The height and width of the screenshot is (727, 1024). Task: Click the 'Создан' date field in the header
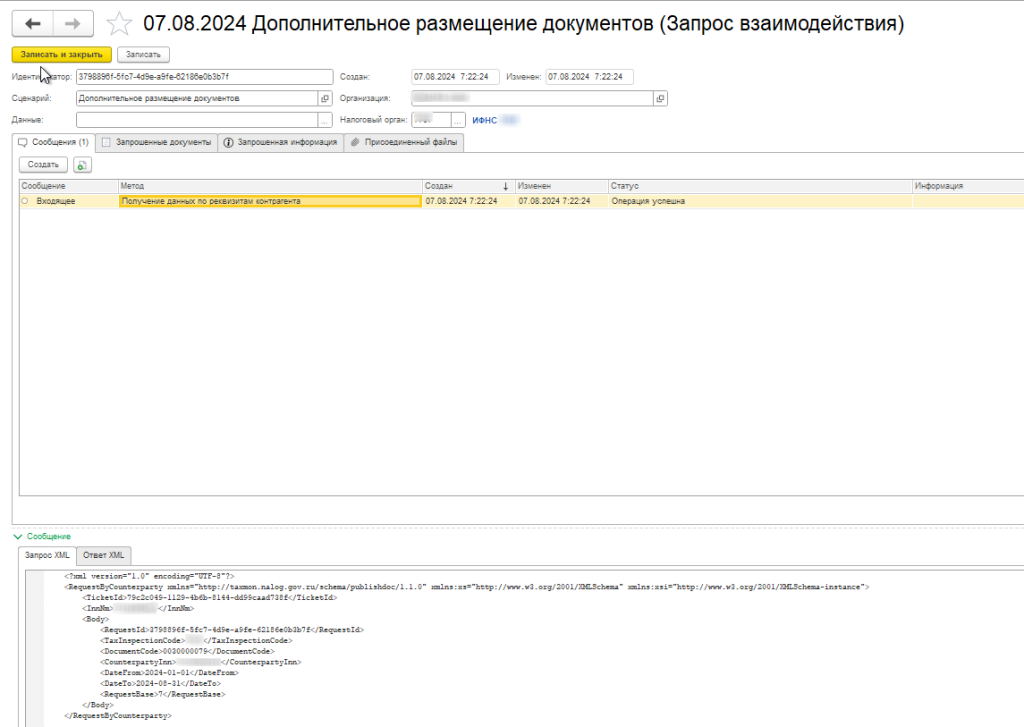click(x=455, y=76)
